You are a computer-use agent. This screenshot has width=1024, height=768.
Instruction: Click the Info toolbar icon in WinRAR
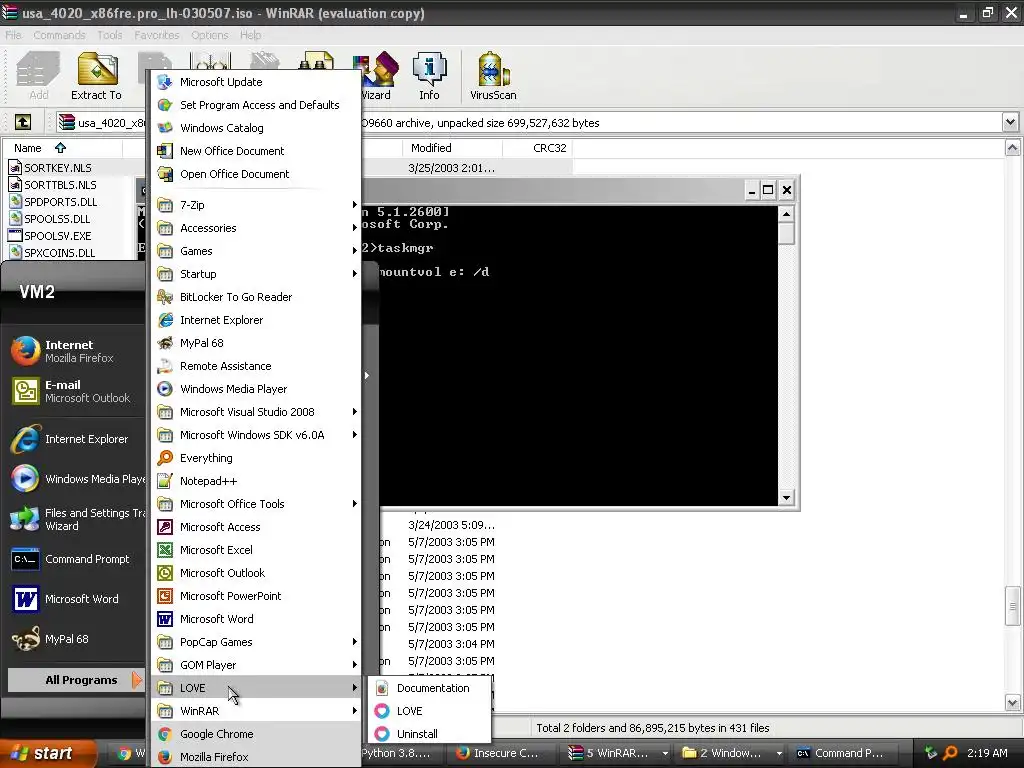[429, 76]
